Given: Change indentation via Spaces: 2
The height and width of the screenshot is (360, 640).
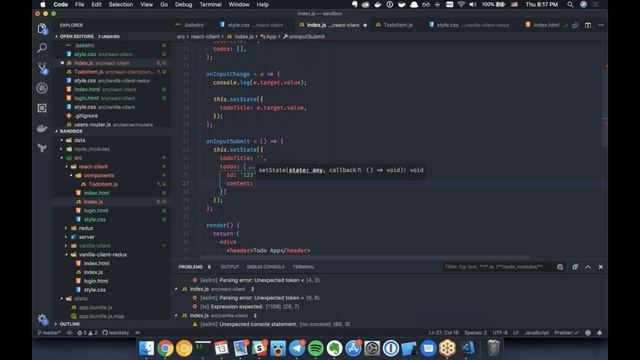Looking at the screenshot, I should (x=476, y=333).
